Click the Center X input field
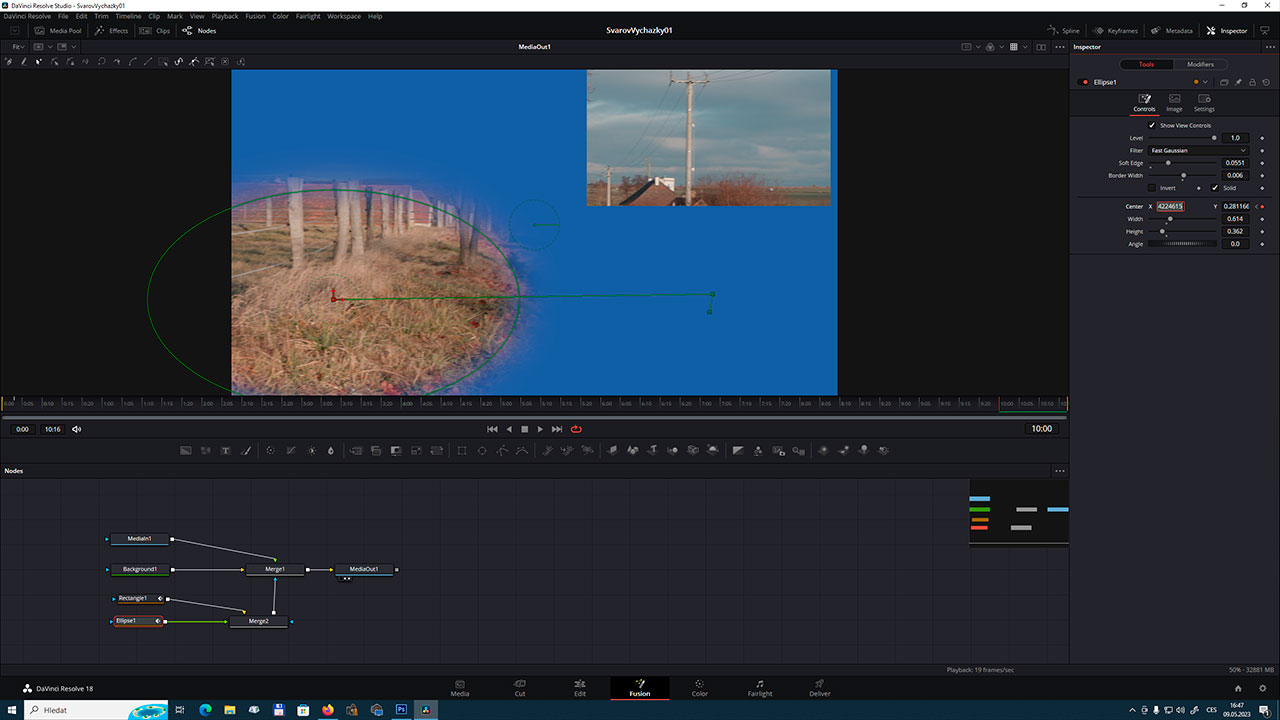 (x=1170, y=206)
